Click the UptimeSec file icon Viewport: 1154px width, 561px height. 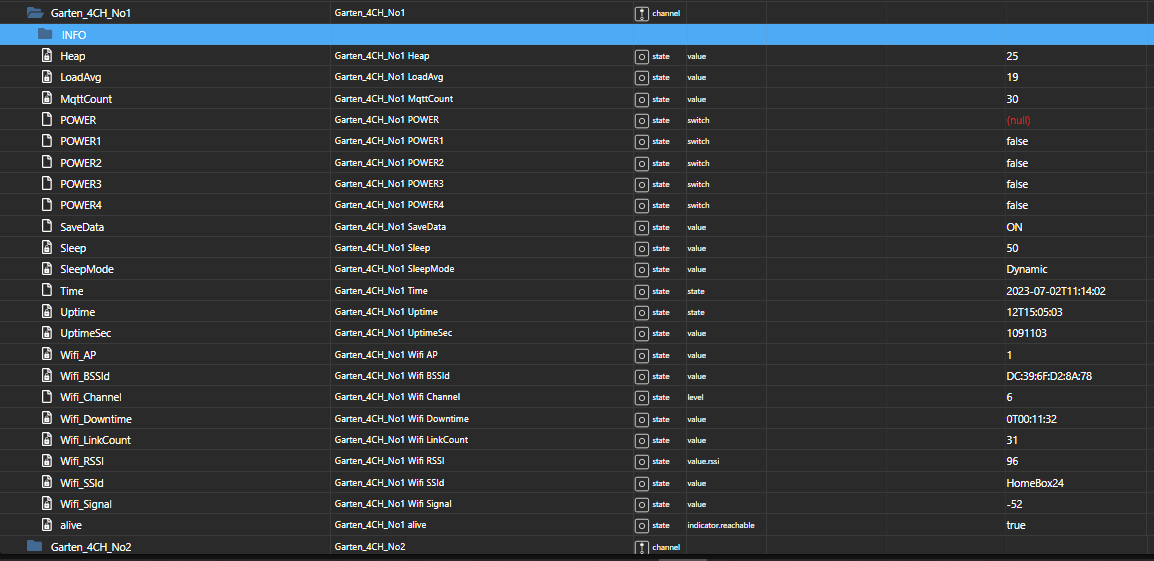46,334
